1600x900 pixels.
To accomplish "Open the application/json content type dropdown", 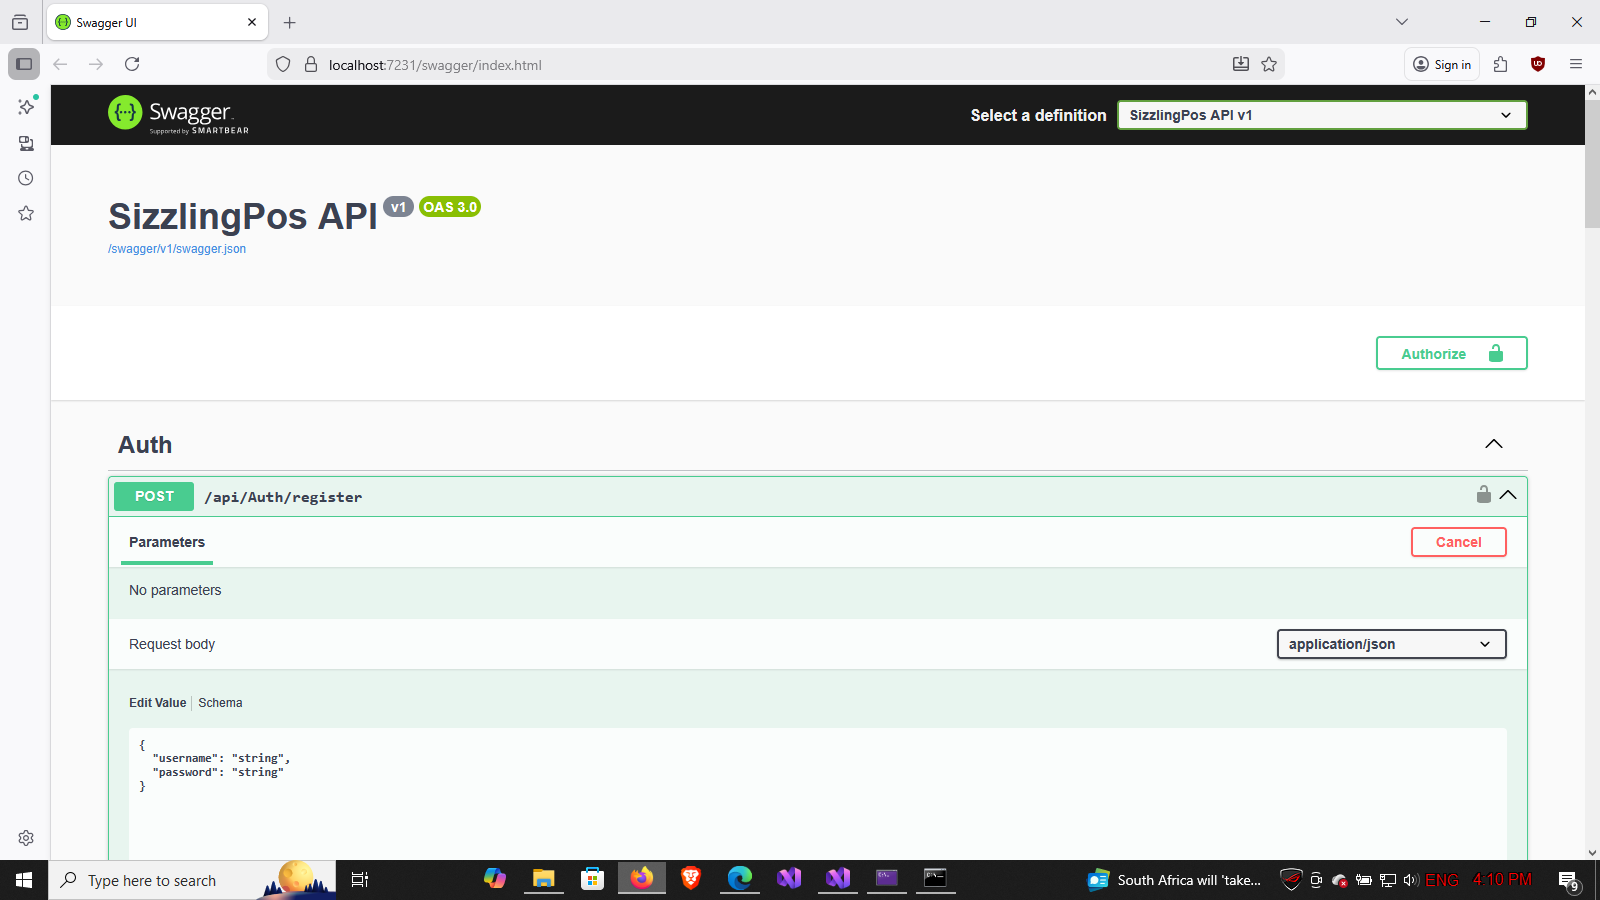I will tap(1391, 644).
